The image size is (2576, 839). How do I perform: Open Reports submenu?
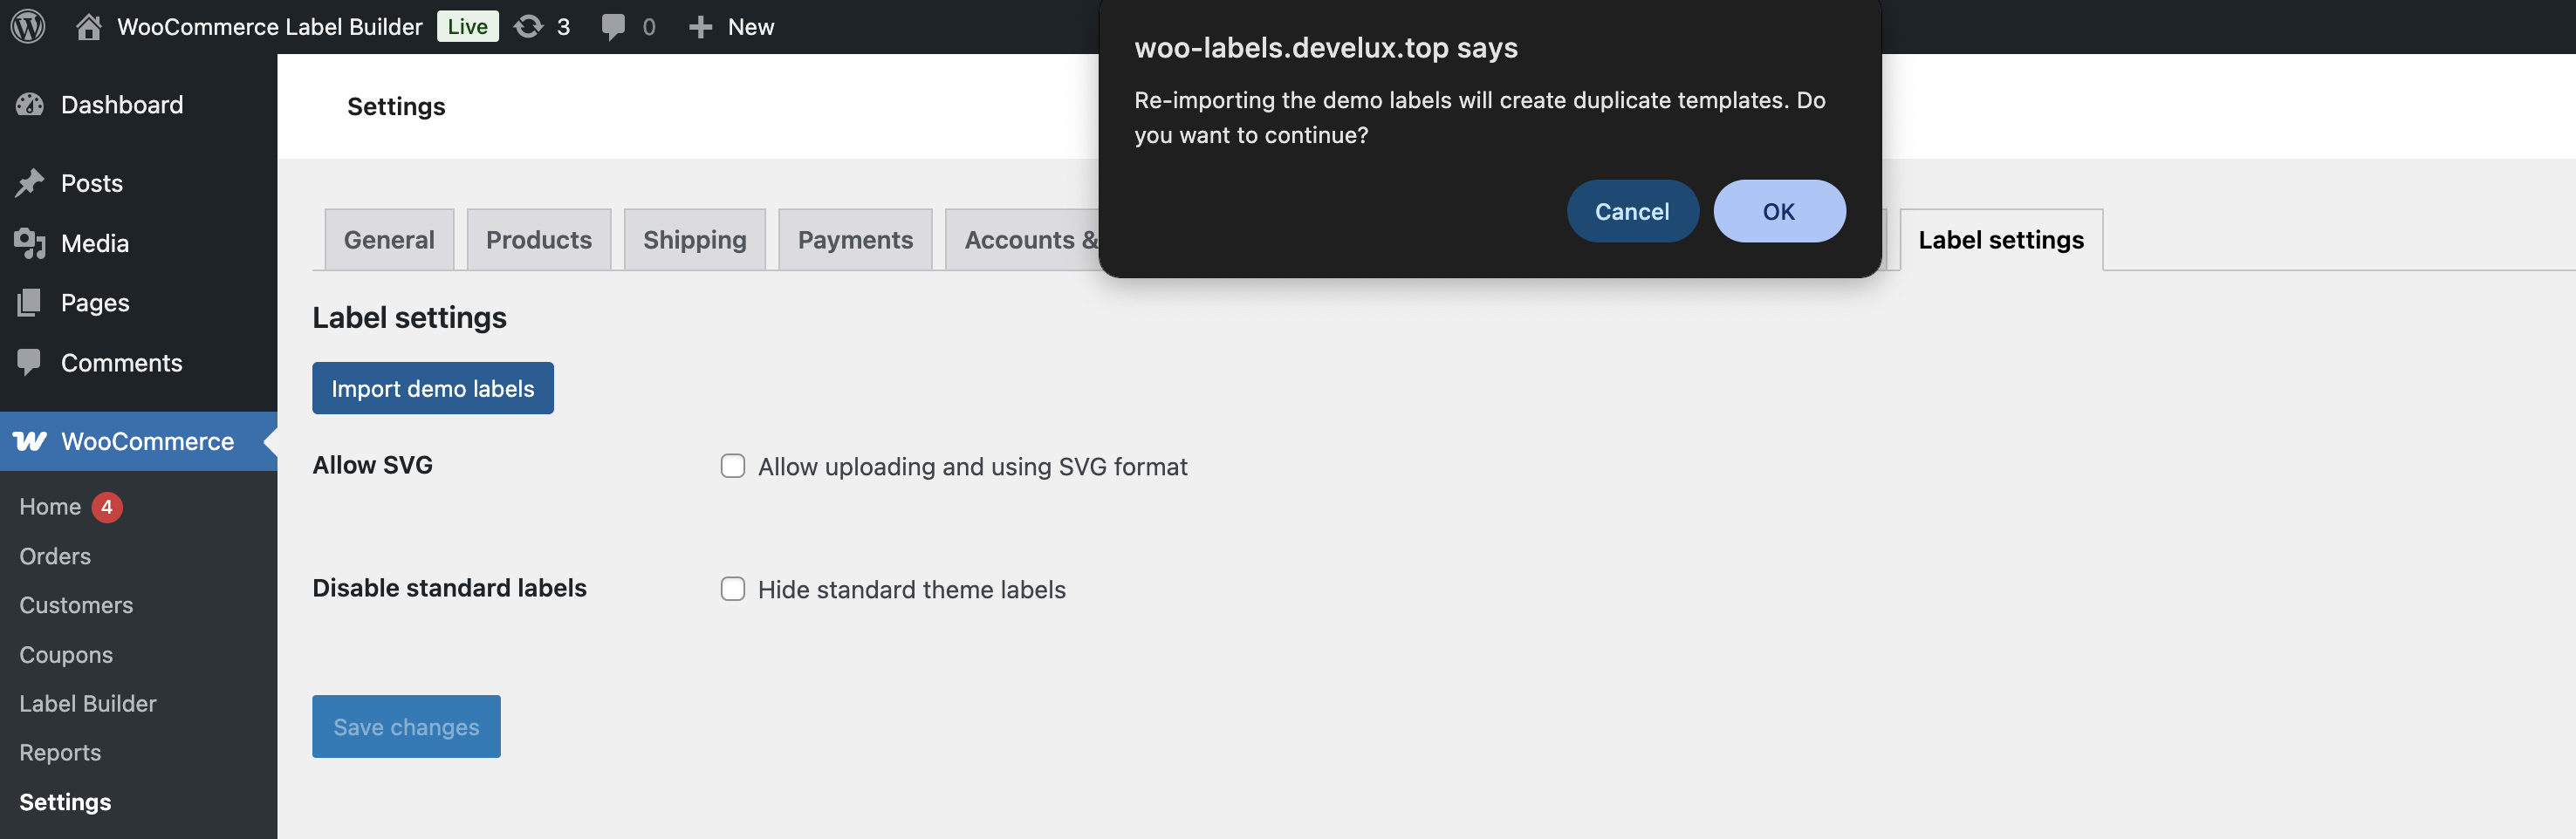60,752
